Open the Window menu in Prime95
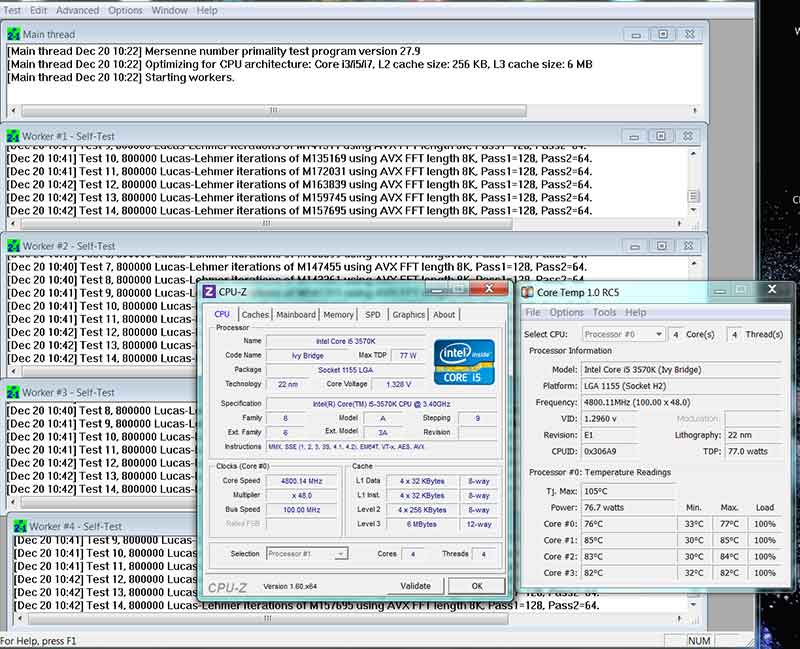This screenshot has width=800, height=649. click(169, 10)
